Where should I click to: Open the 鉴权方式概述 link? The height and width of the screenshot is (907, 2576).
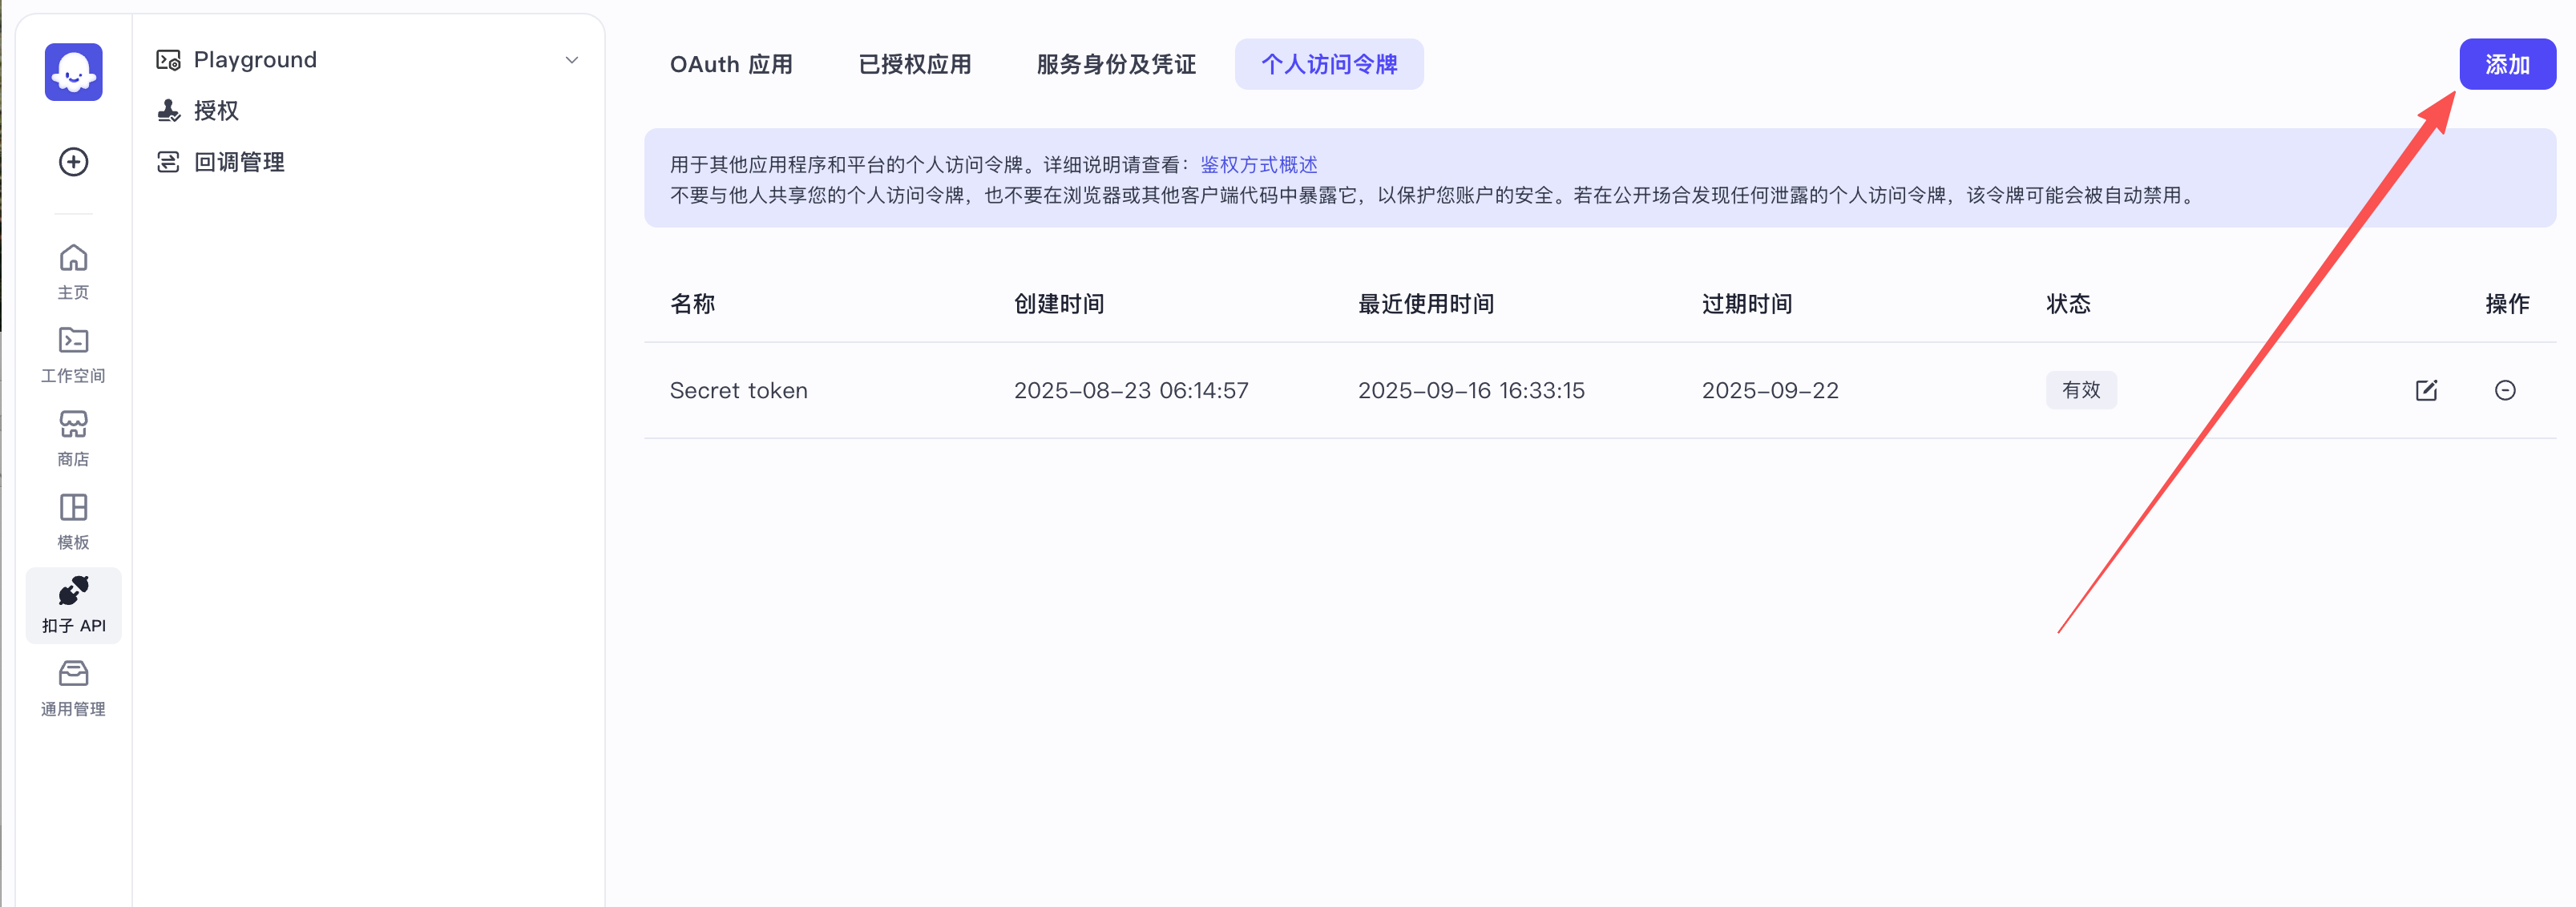[x=1258, y=165]
